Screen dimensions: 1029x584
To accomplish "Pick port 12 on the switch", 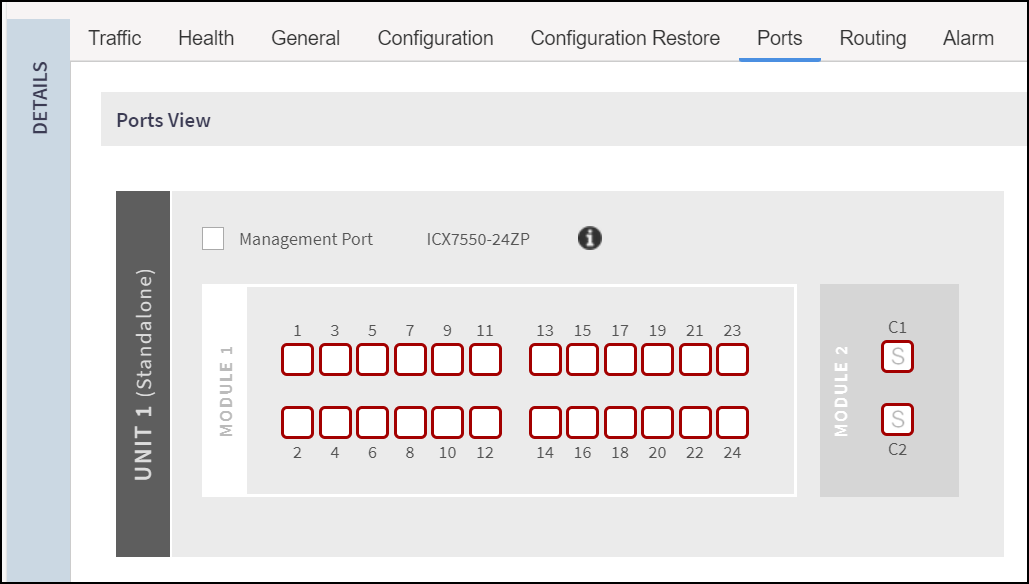I will pyautogui.click(x=486, y=423).
